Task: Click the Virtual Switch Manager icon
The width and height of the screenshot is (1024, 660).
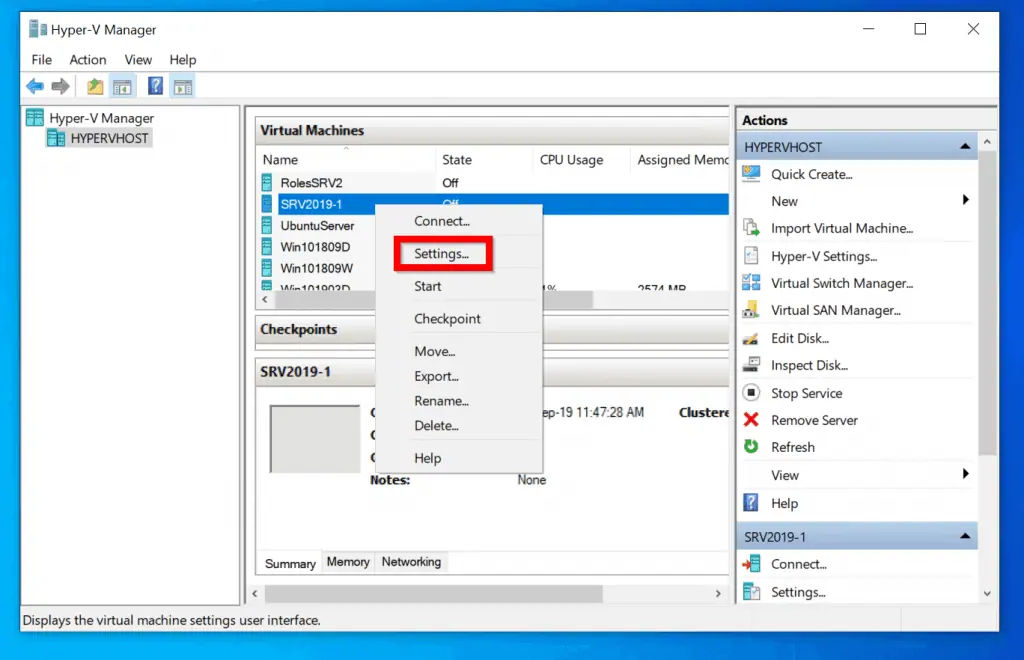Action: [752, 283]
